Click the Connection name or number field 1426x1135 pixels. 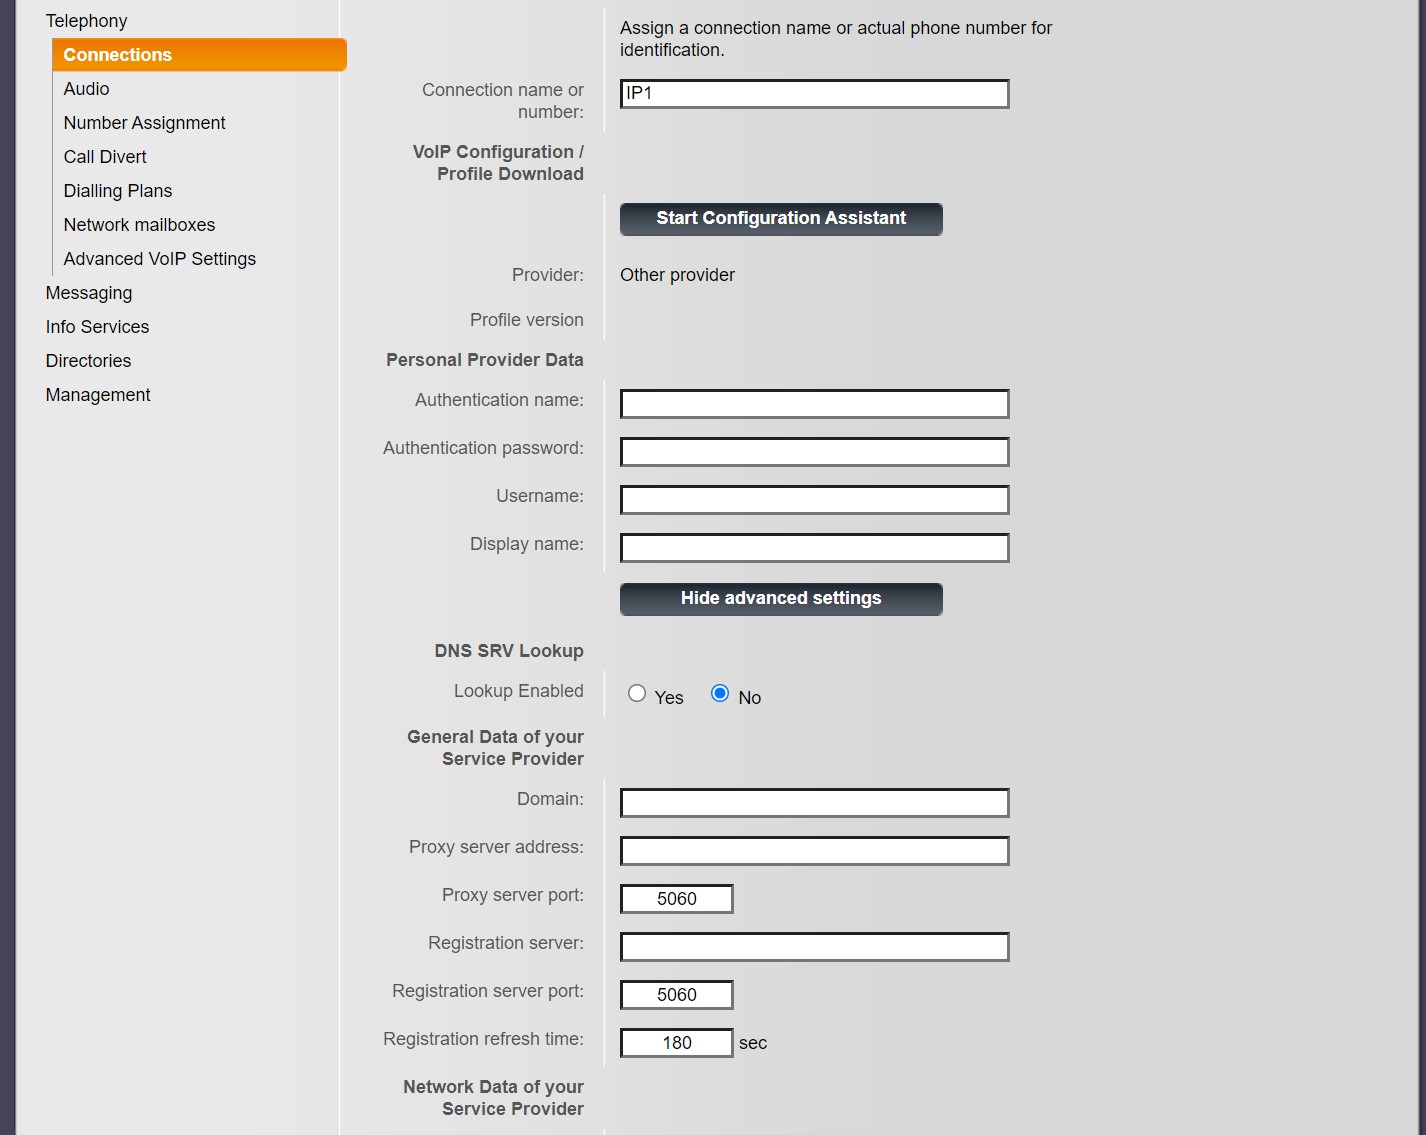point(814,94)
